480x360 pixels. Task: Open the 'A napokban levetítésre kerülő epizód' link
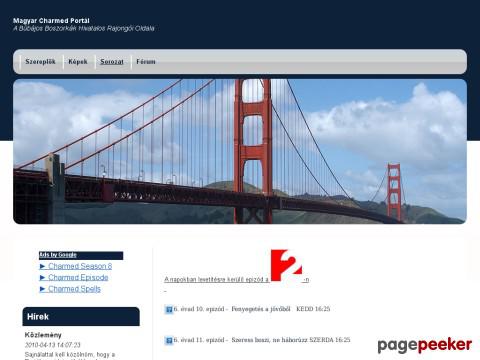click(x=217, y=280)
